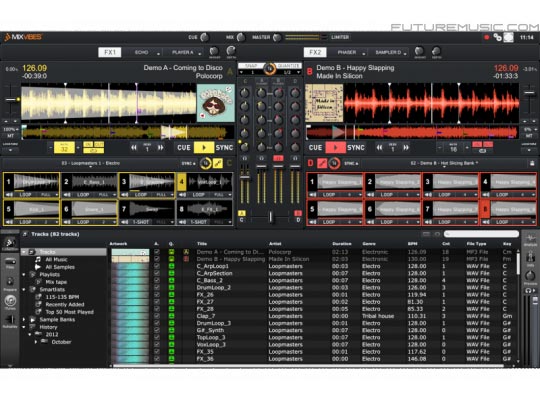Click deck B seek-back double arrow icon

click(x=379, y=148)
